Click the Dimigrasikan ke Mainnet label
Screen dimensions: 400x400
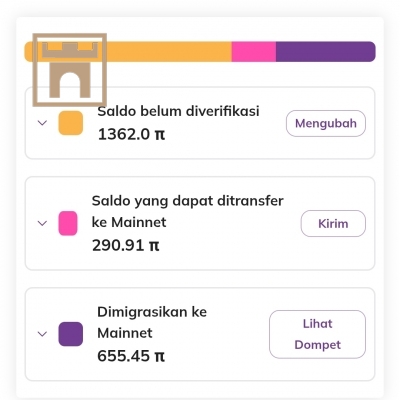pos(152,322)
